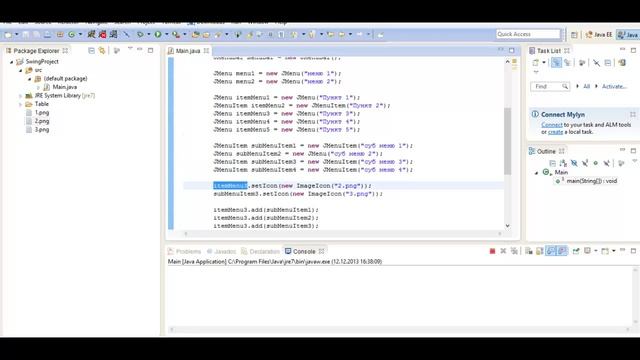
Task: Click the Print icon in main toolbar
Action: [x=47, y=35]
